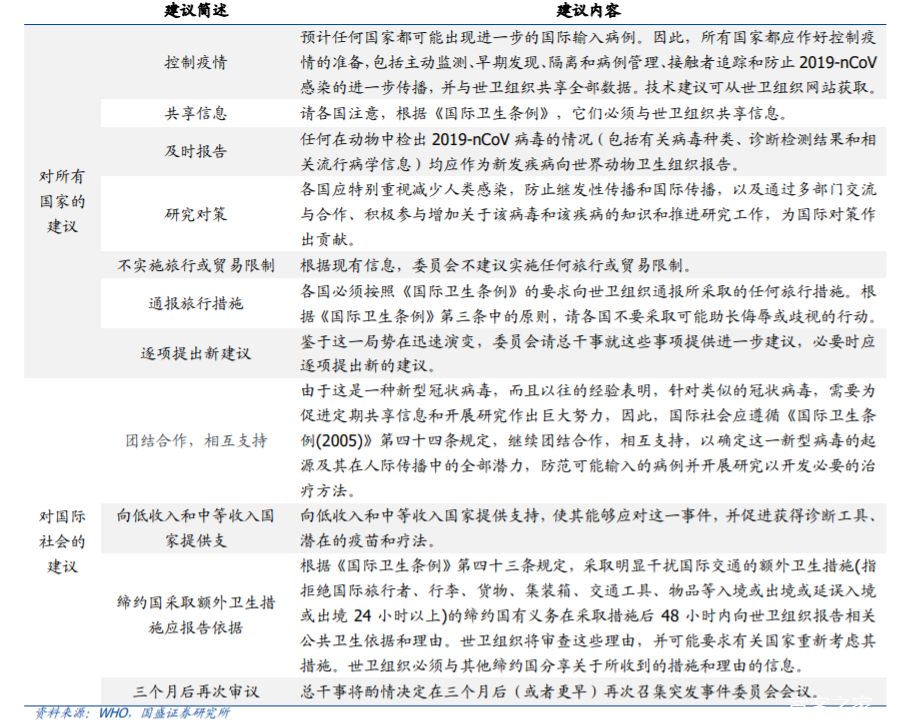The height and width of the screenshot is (727, 900).
Task: Click the 三个月后再次审议 cell
Action: tap(196, 691)
